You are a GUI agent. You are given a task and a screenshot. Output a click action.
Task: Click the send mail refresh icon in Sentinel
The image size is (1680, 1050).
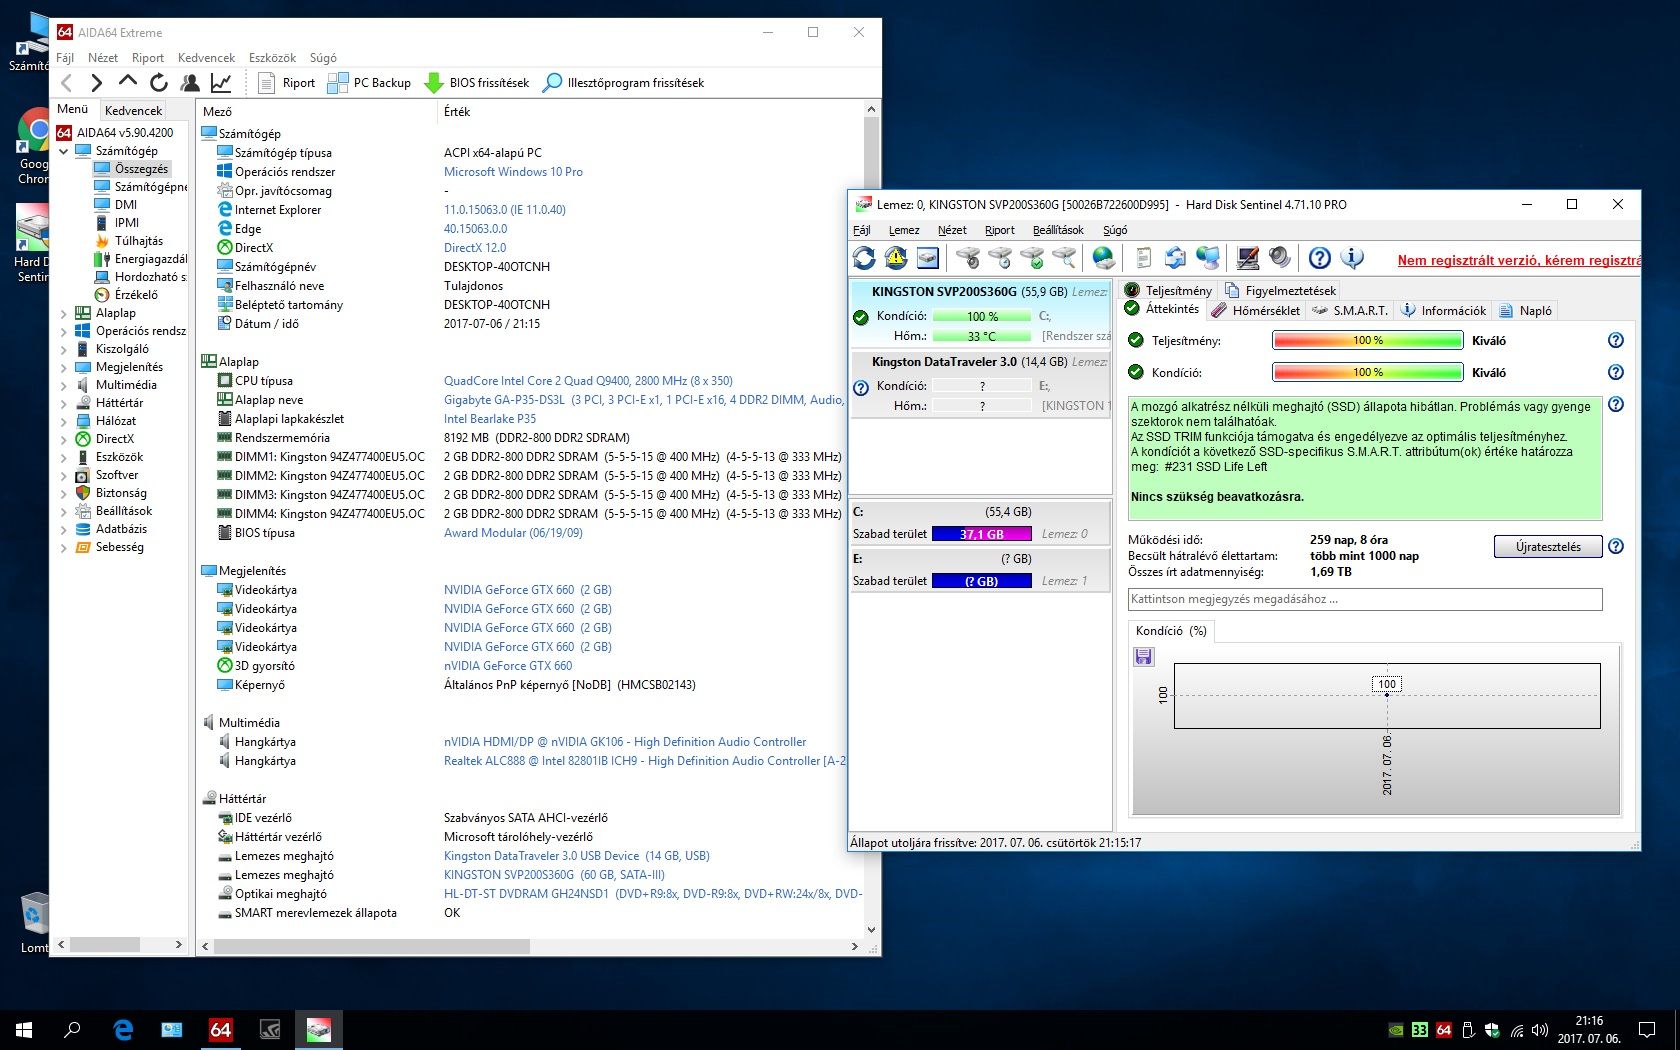tap(1176, 258)
